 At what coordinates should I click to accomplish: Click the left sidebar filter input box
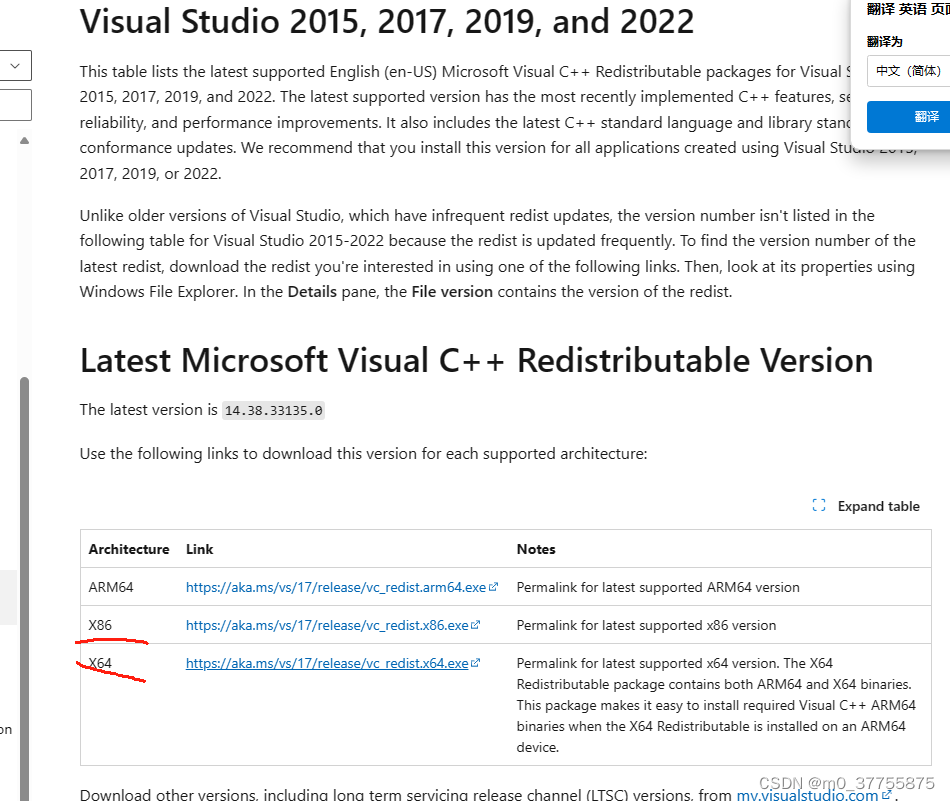pyautogui.click(x=15, y=105)
